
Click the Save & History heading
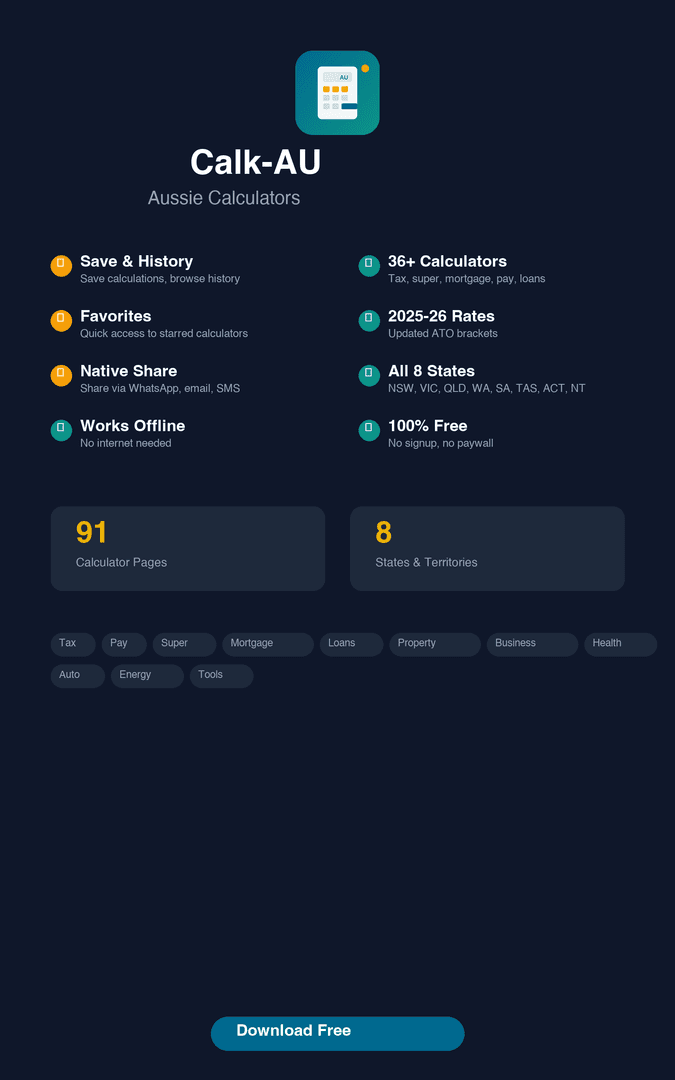(136, 261)
